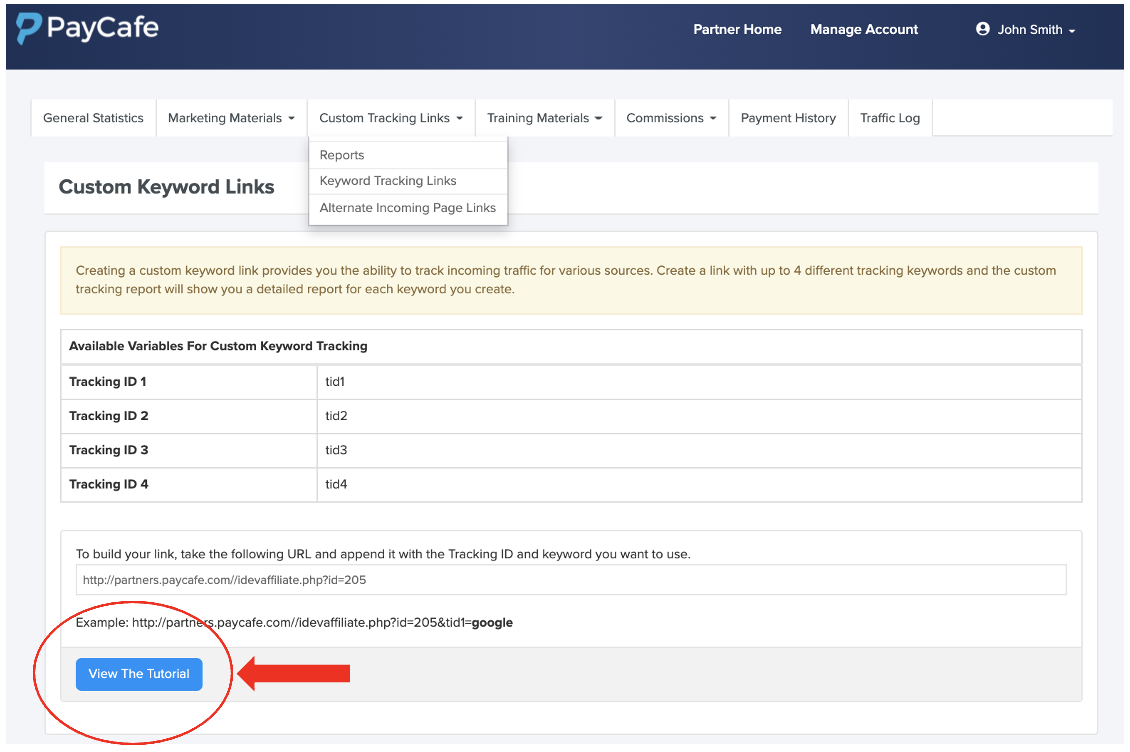
Task: Click the View The Tutorial button
Action: click(x=139, y=674)
